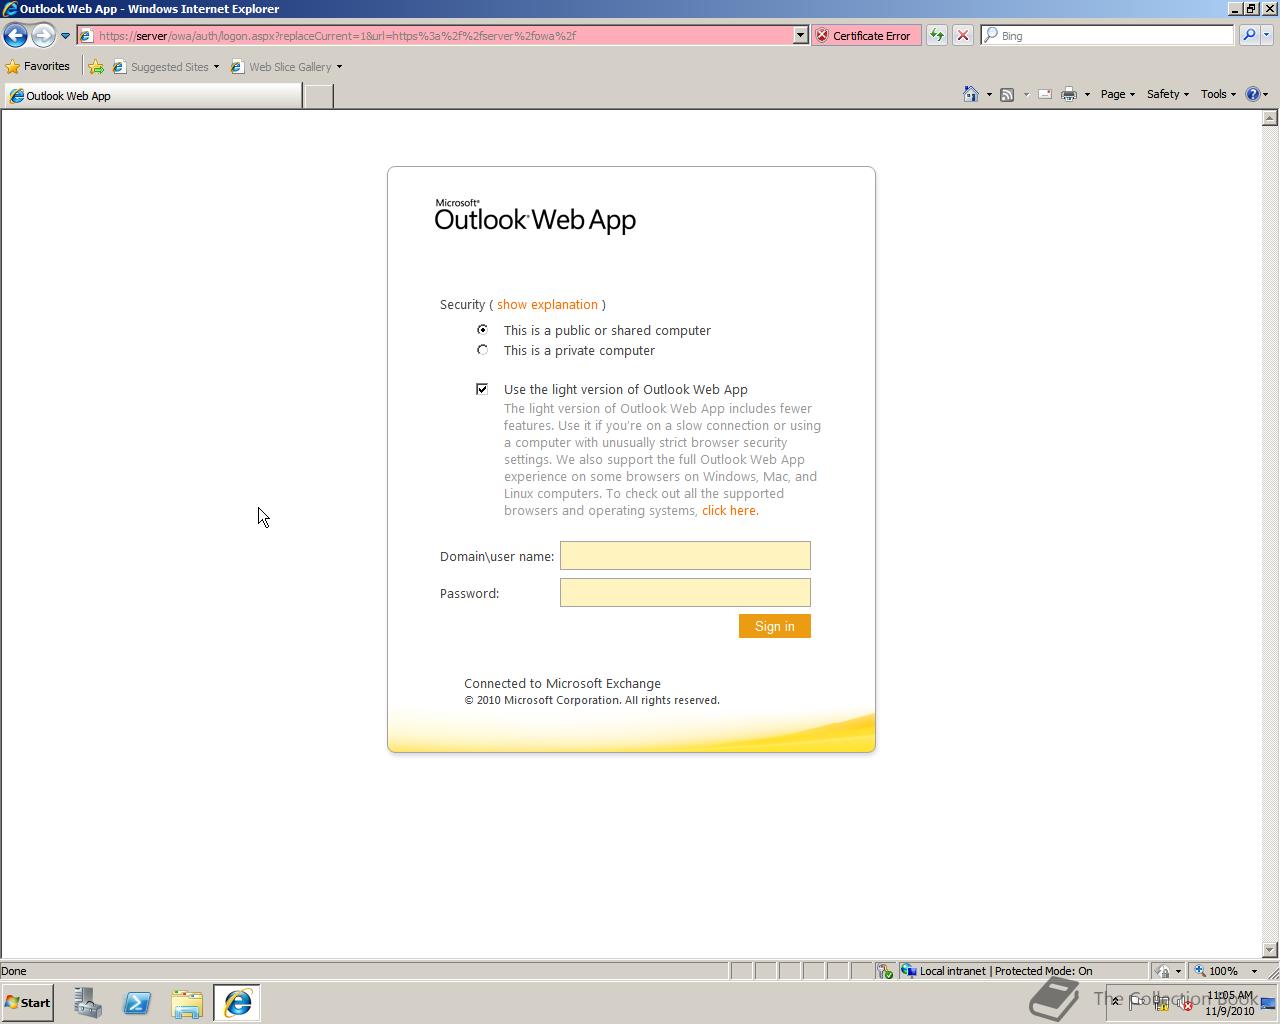Select 'This is a public or shared computer'
Screen dimensions: 1280x1024
pos(482,330)
